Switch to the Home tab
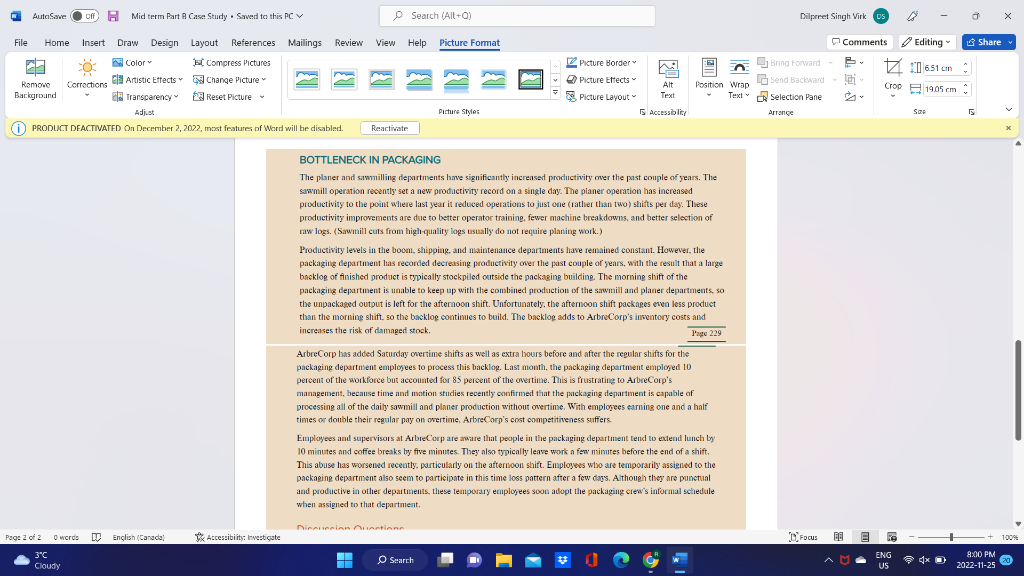This screenshot has height=576, width=1024. (57, 42)
